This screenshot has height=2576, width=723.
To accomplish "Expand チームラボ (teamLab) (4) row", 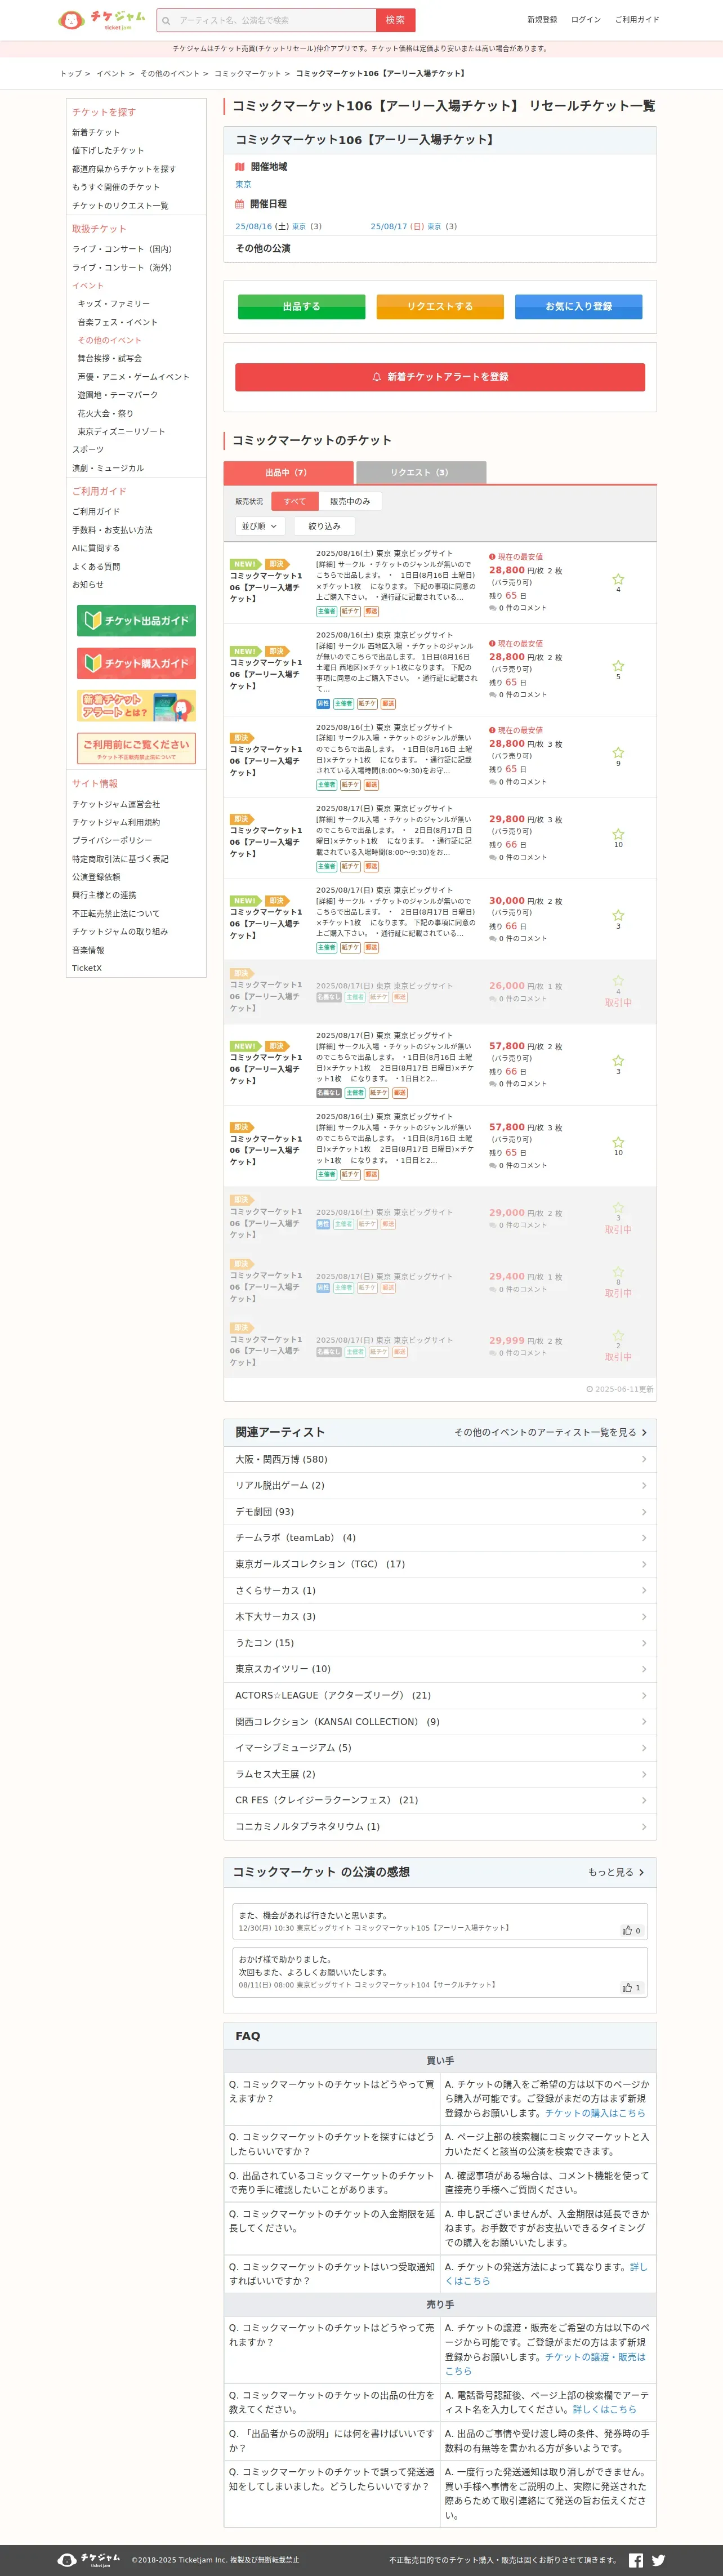I will [440, 1537].
